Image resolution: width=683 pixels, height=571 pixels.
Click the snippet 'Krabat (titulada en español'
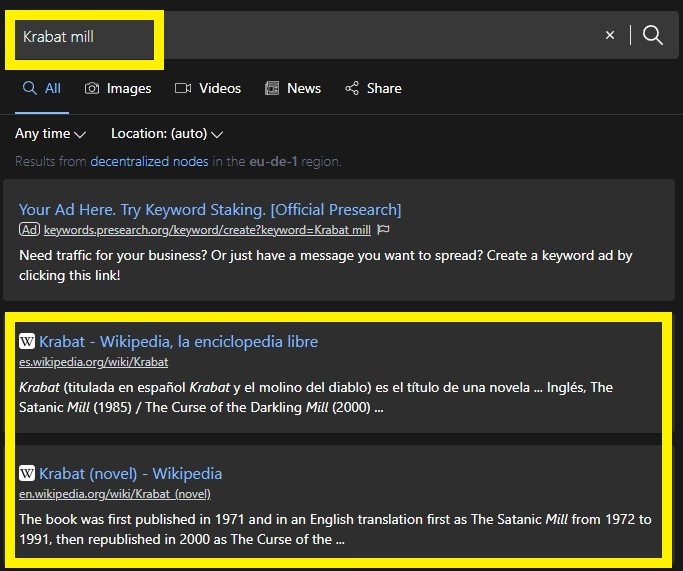point(316,397)
